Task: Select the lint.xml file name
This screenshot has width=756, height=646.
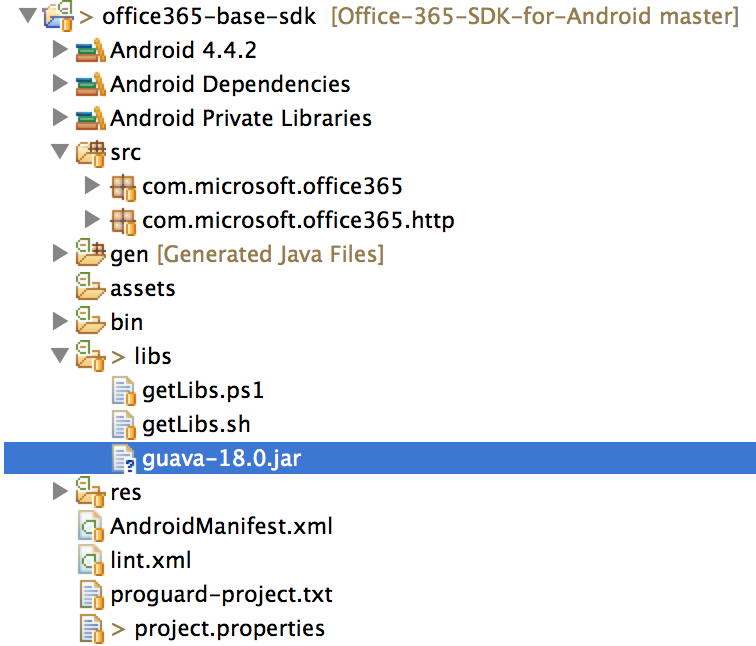Action: (150, 560)
